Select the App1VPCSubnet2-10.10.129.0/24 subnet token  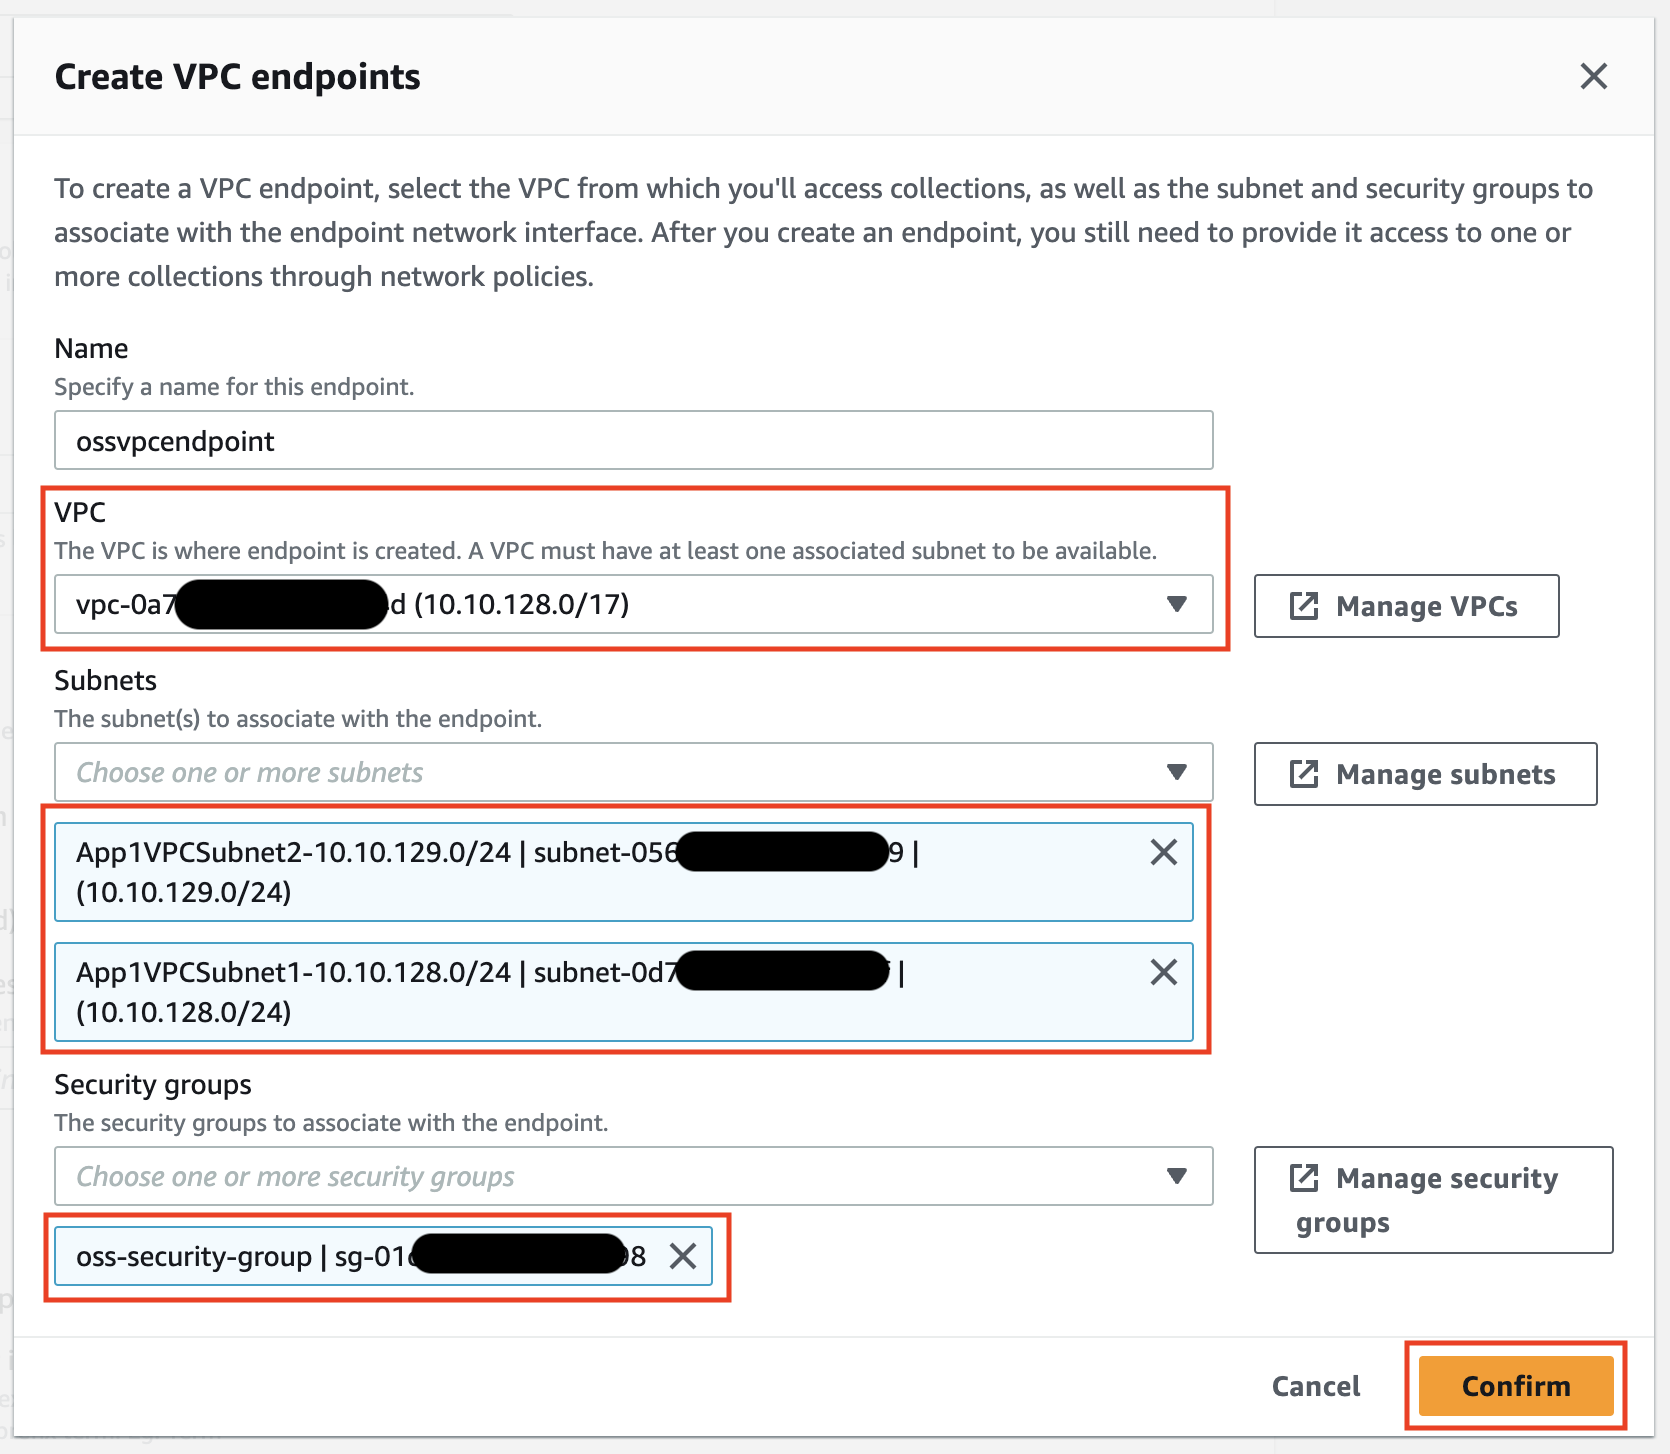tap(400, 872)
